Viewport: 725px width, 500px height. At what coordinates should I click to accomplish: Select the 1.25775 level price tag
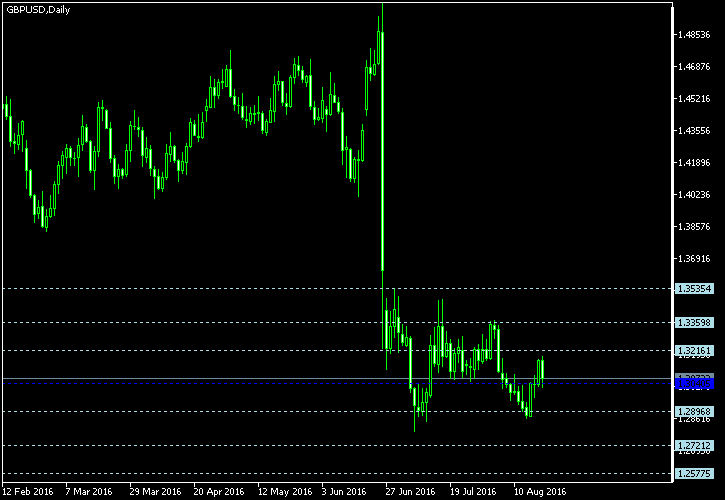click(x=694, y=474)
